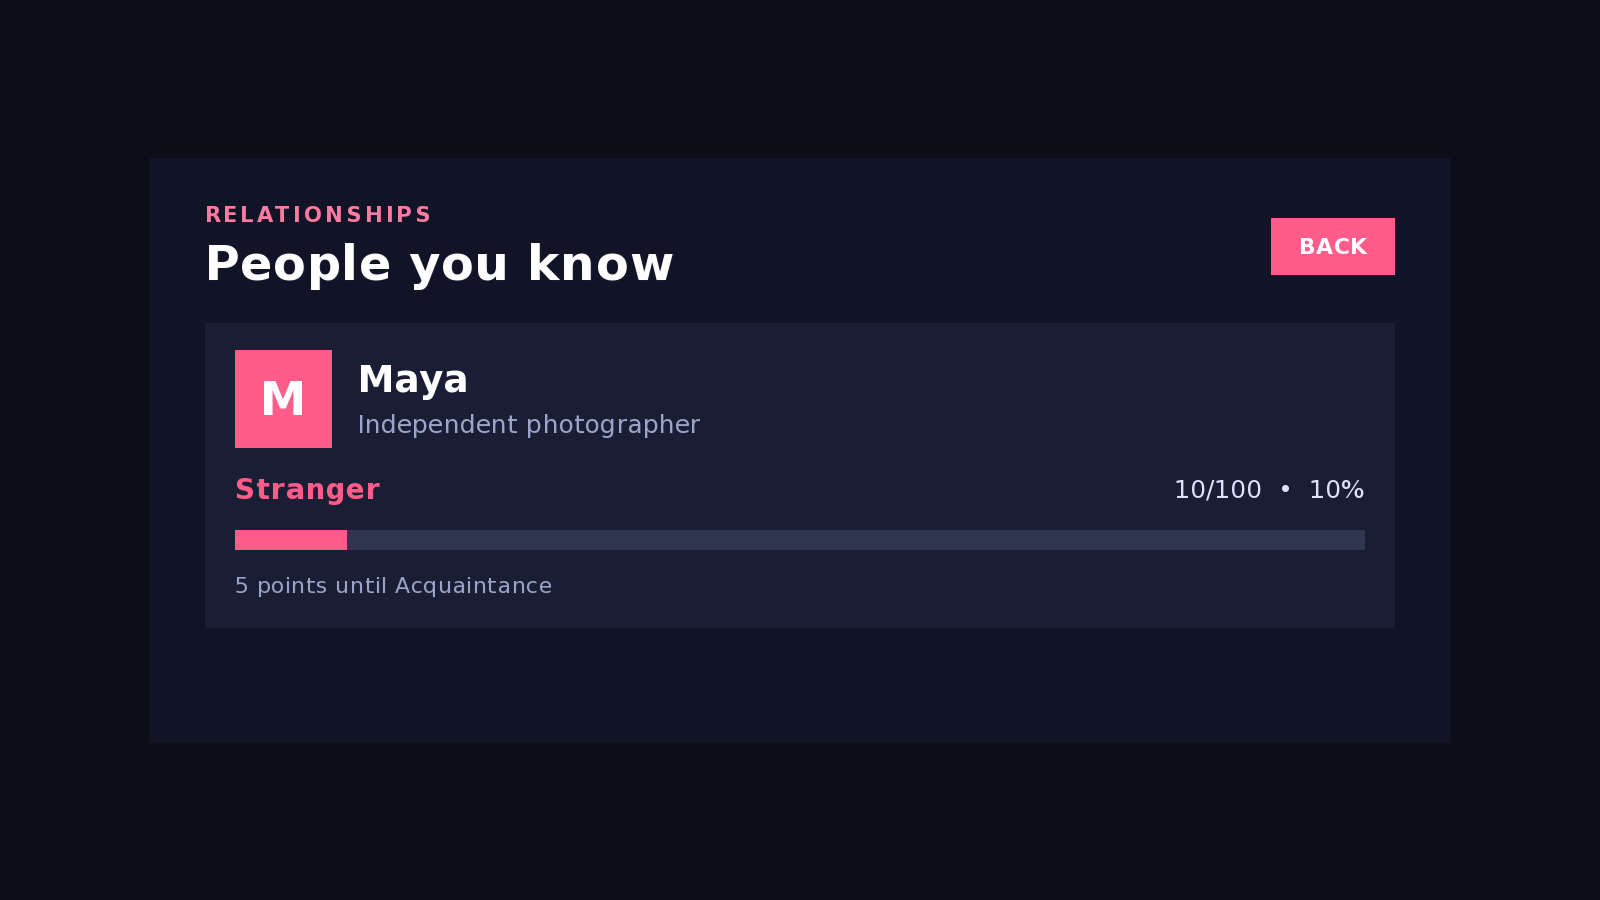
Task: Select the Acquaintance word in the hint
Action: (473, 586)
